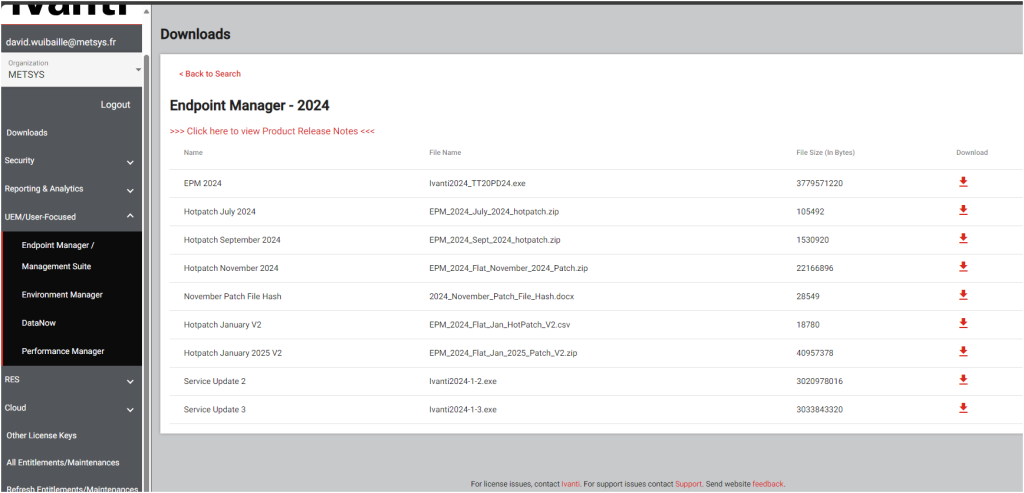This screenshot has height=493, width=1024.
Task: Download Service Update 2 executable
Action: pyautogui.click(x=963, y=380)
